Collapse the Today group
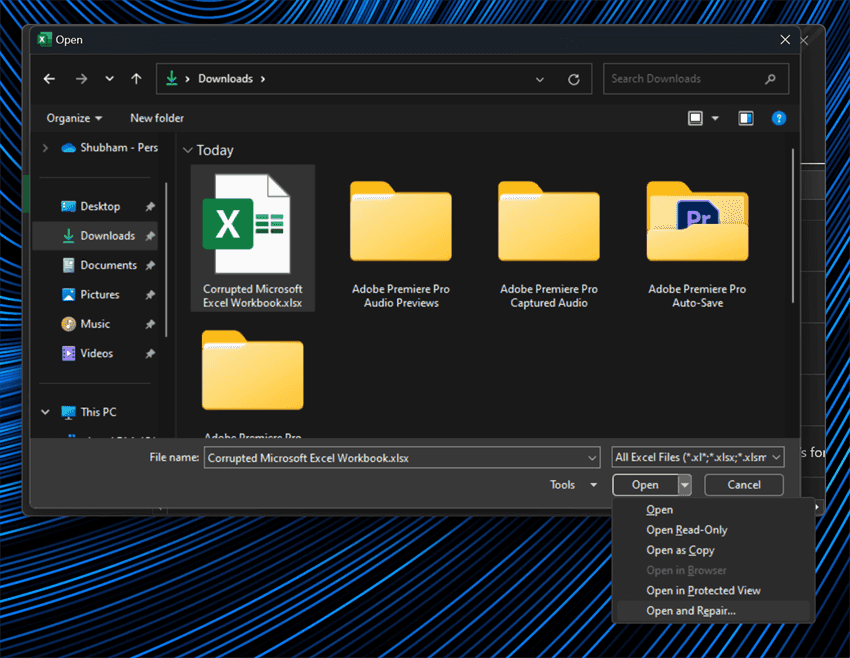The width and height of the screenshot is (850, 658). point(188,150)
